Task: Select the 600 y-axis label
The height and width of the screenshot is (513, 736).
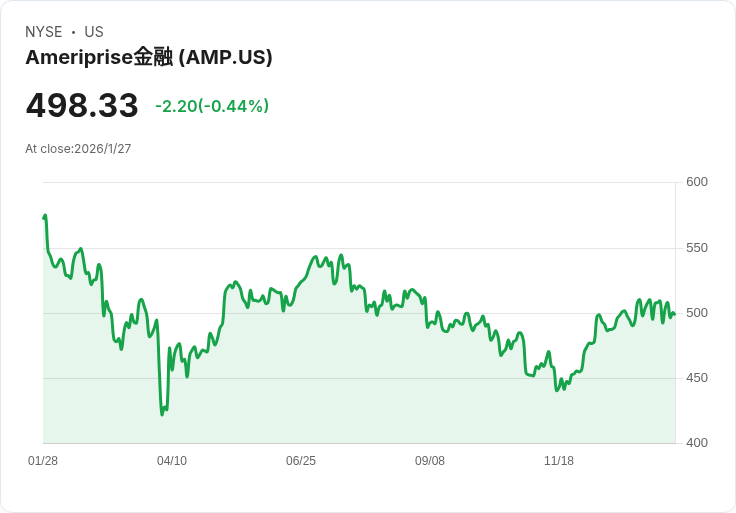Action: tap(697, 182)
